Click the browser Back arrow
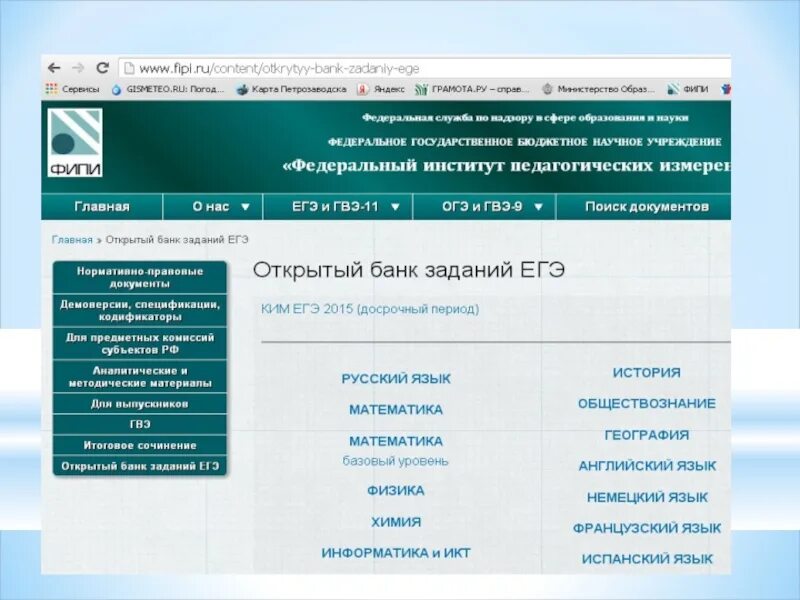The image size is (800, 600). 54,68
